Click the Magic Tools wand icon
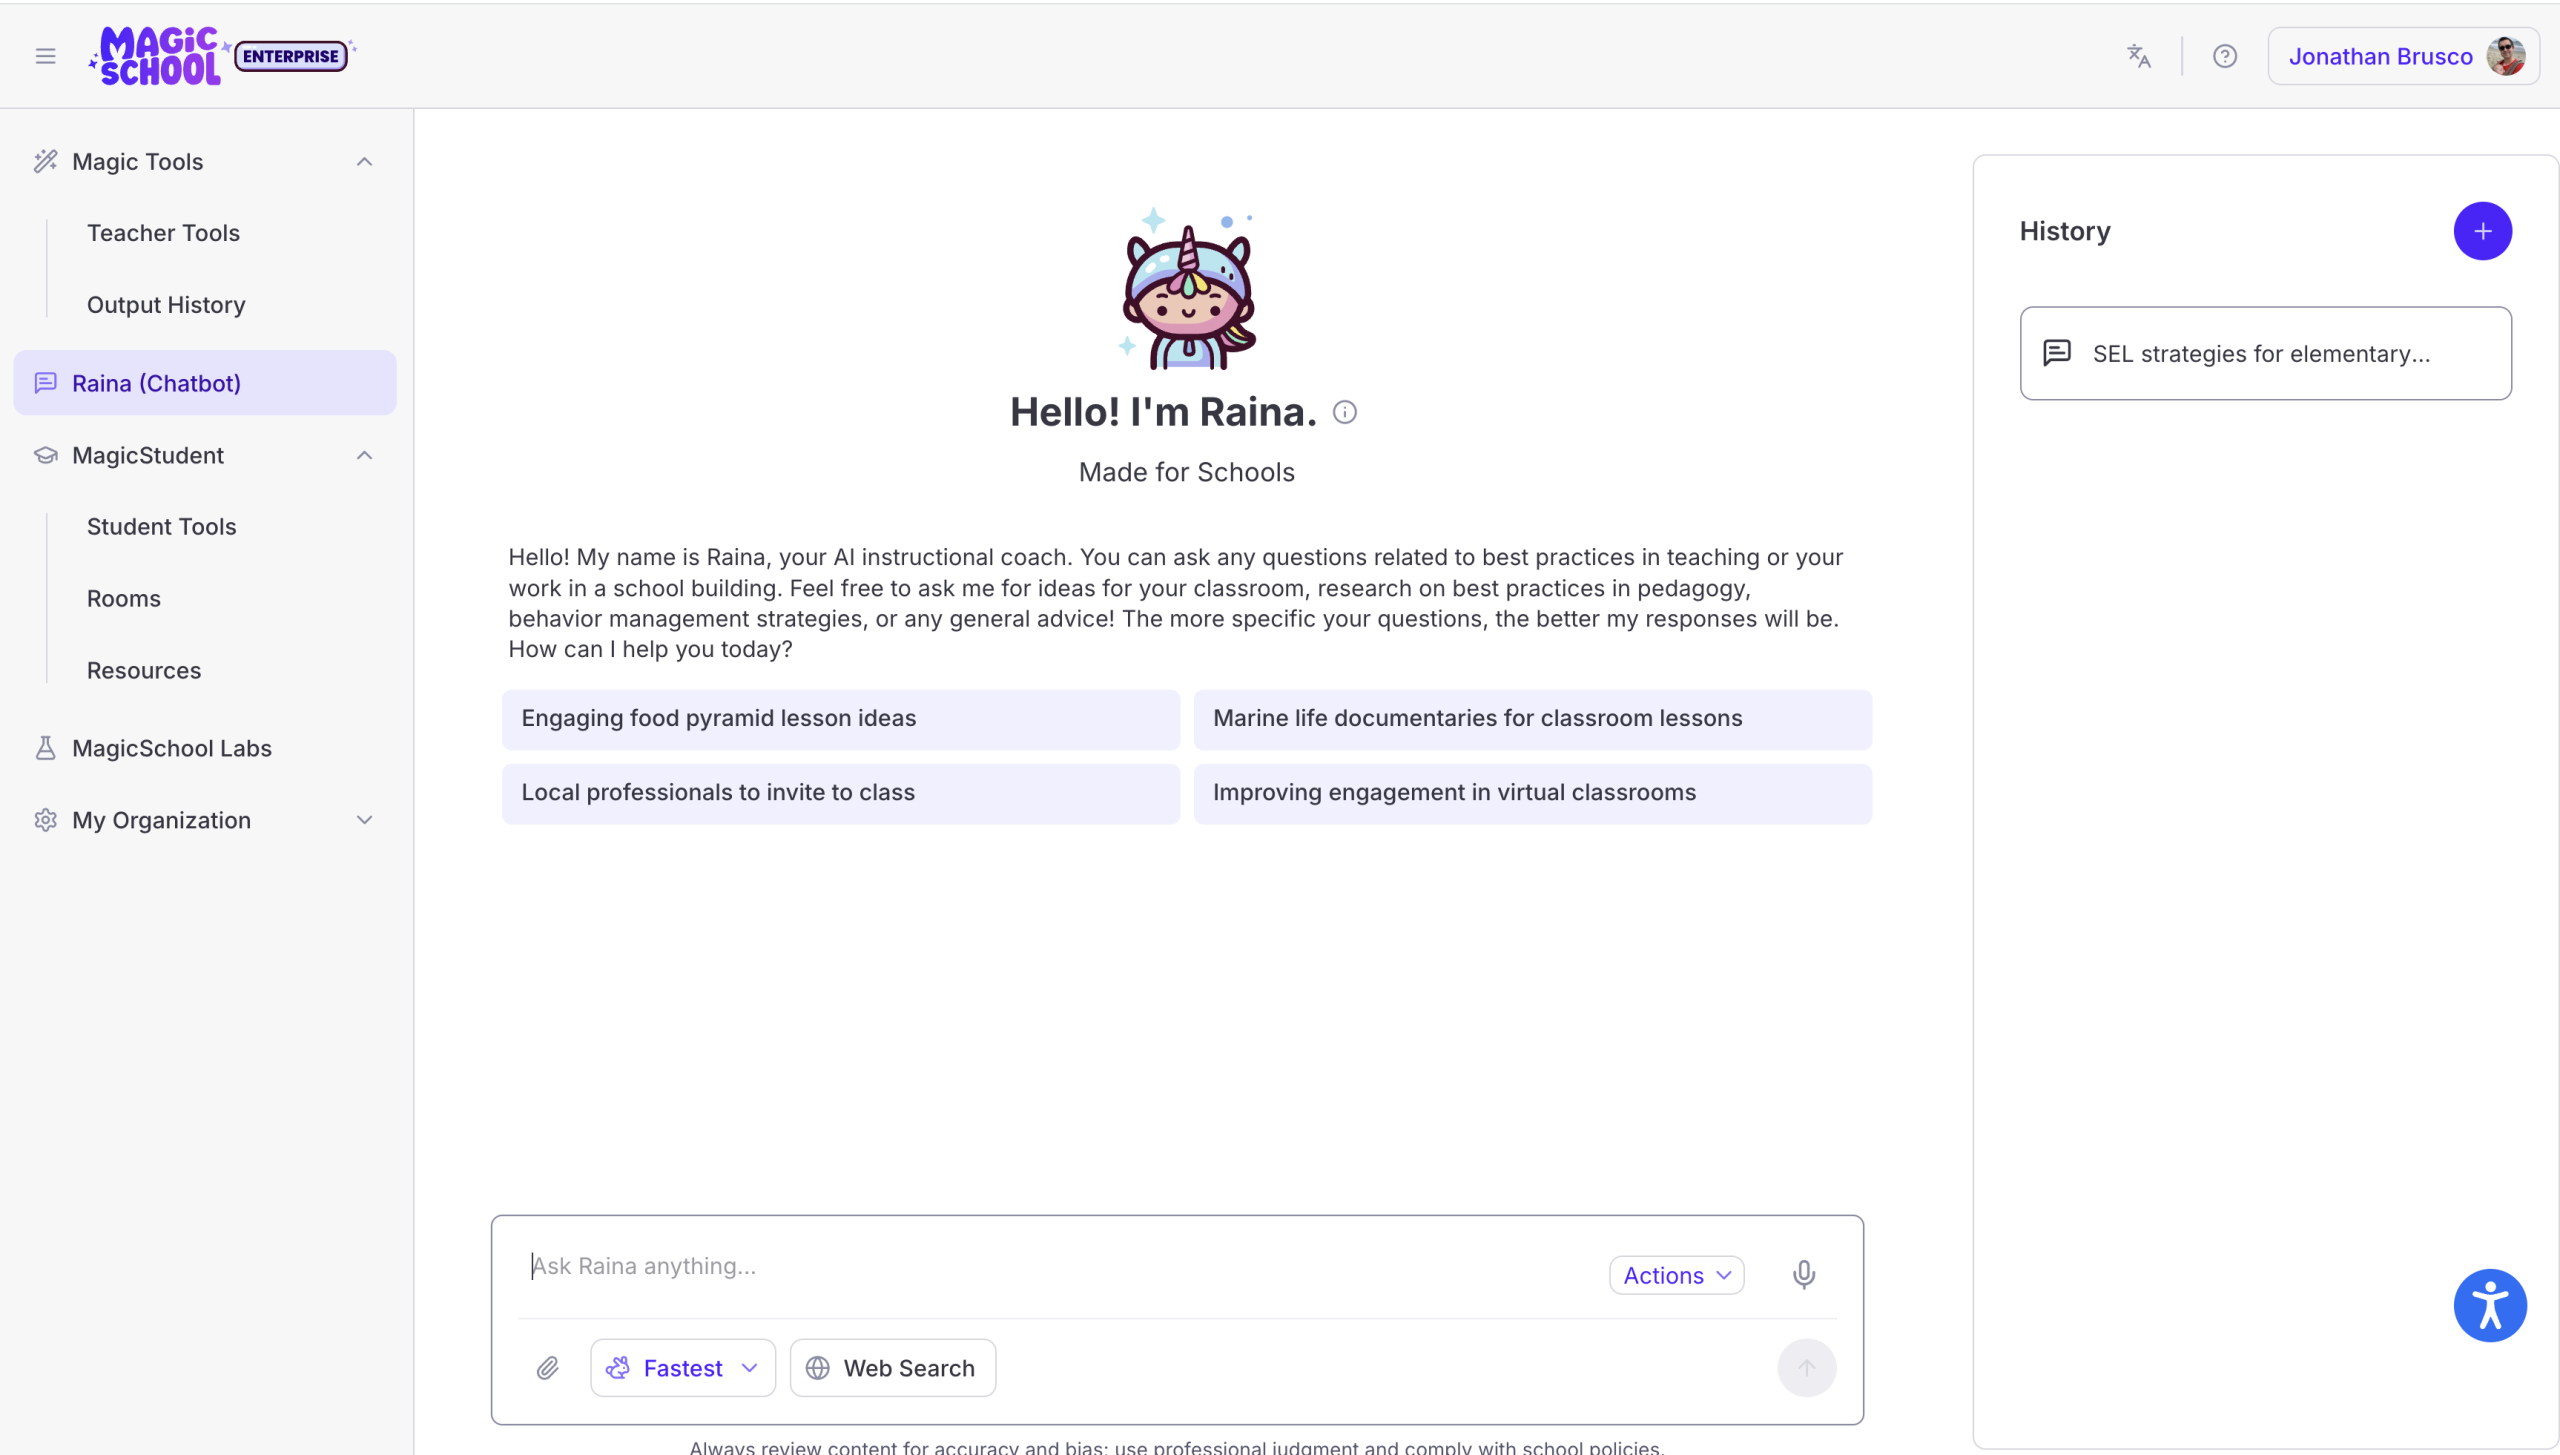2560x1455 pixels. pos(45,161)
